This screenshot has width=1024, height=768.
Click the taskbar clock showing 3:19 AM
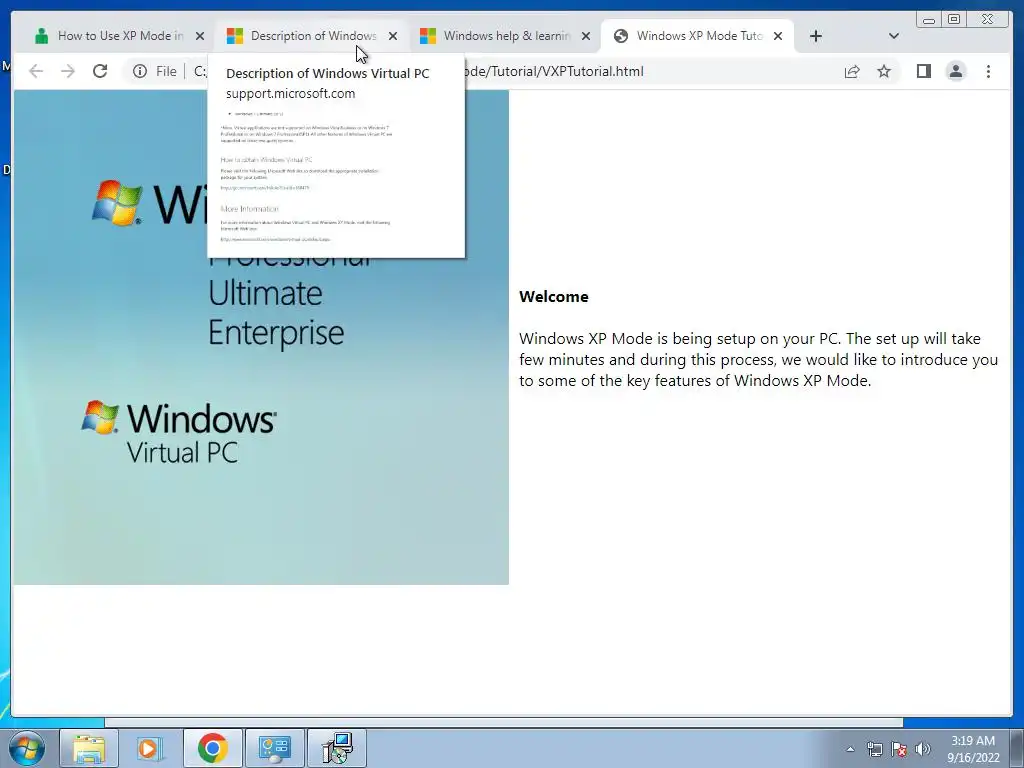pos(973,749)
